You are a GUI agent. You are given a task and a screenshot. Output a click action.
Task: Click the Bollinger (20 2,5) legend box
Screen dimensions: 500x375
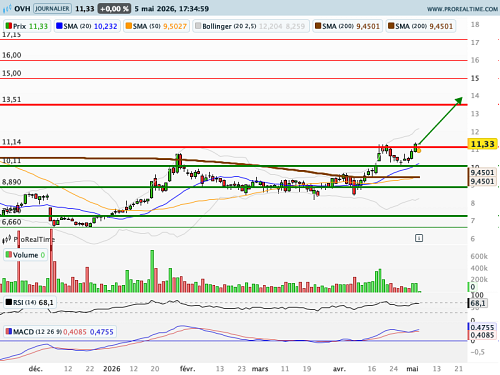click(x=251, y=26)
